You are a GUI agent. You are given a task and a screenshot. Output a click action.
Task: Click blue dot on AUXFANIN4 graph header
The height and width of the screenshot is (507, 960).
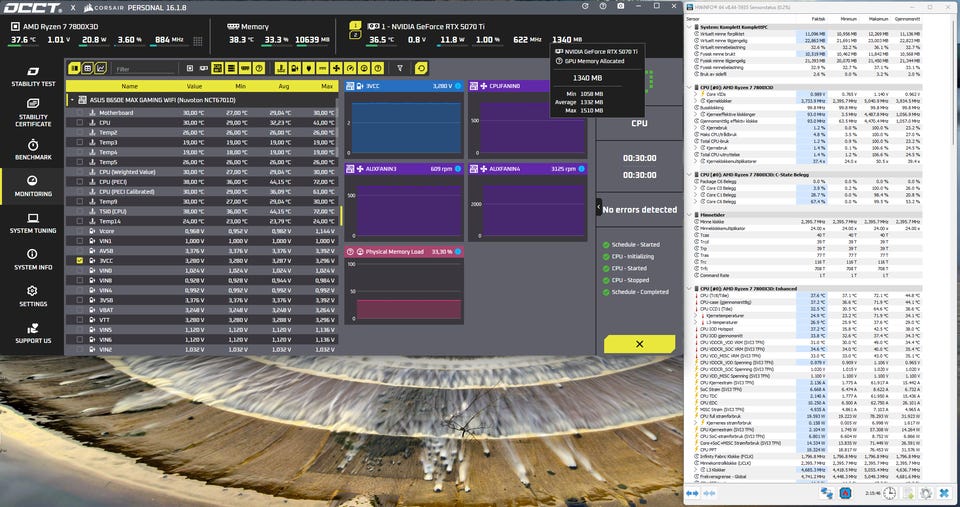coord(581,168)
